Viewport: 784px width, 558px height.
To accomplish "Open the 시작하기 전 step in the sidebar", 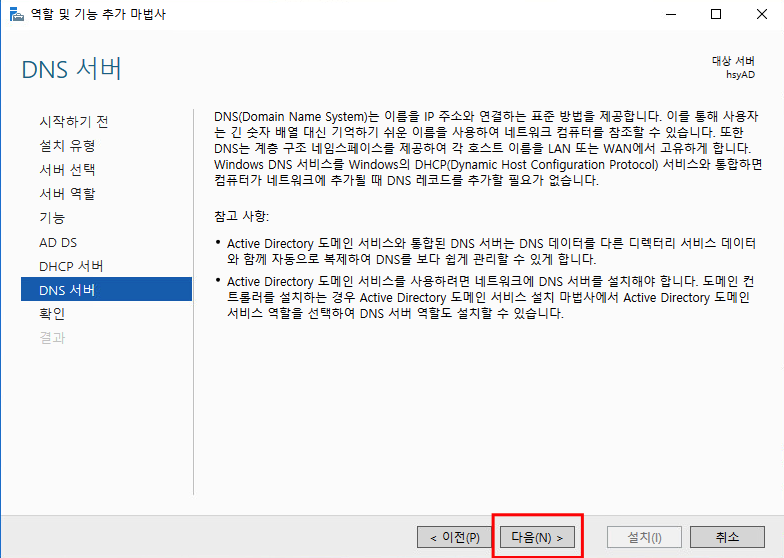I will click(x=74, y=122).
